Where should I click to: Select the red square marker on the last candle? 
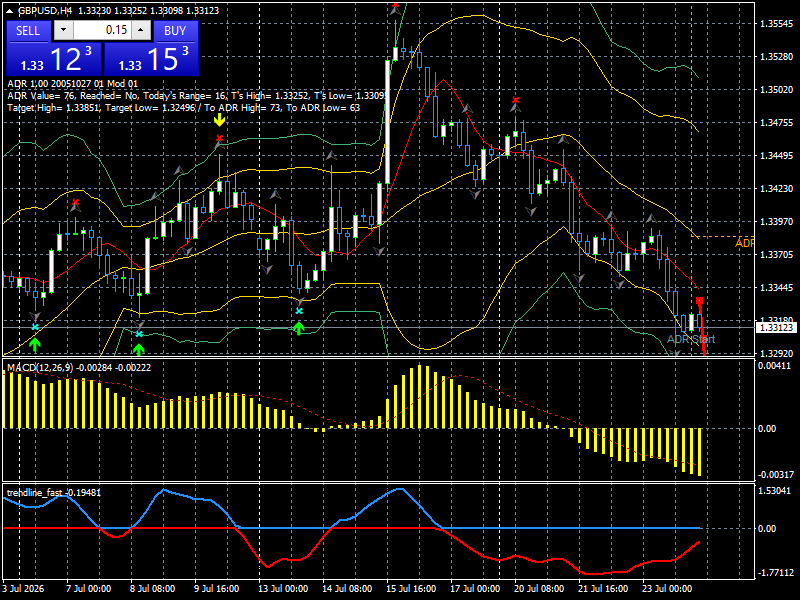click(x=699, y=301)
